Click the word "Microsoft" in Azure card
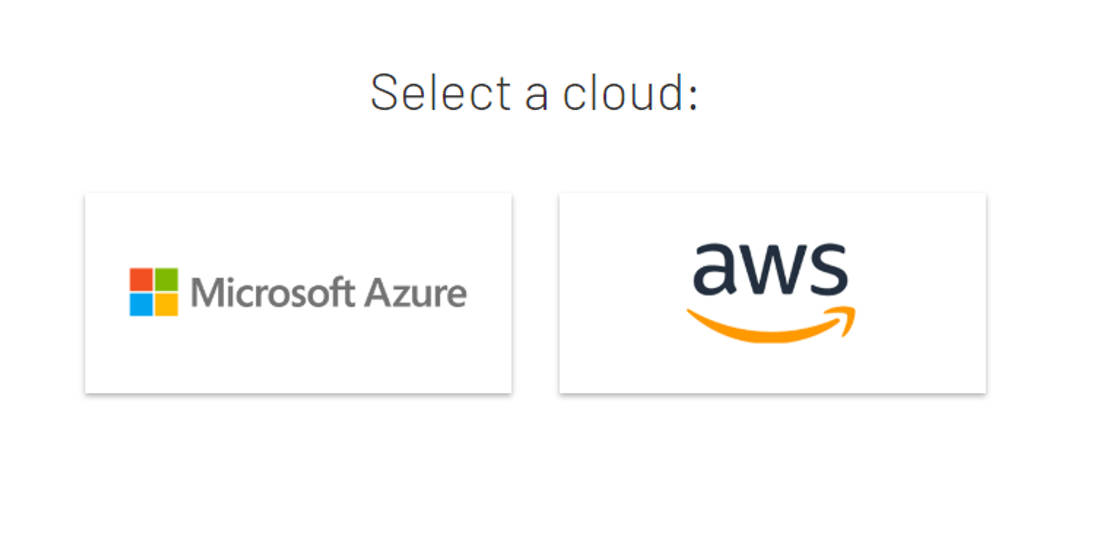1108x546 pixels. click(272, 293)
